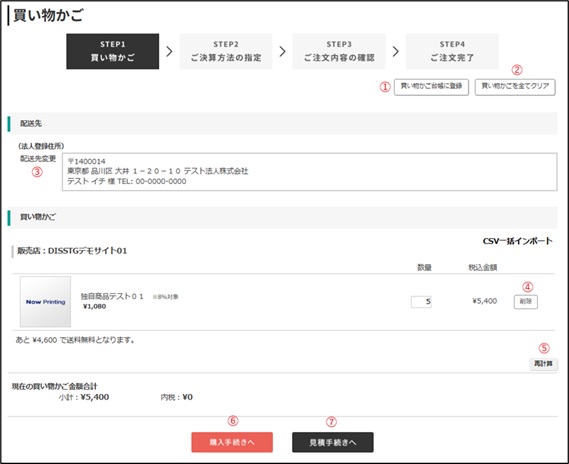Click the Now Printing product thumbnail
The image size is (569, 464).
tap(45, 301)
